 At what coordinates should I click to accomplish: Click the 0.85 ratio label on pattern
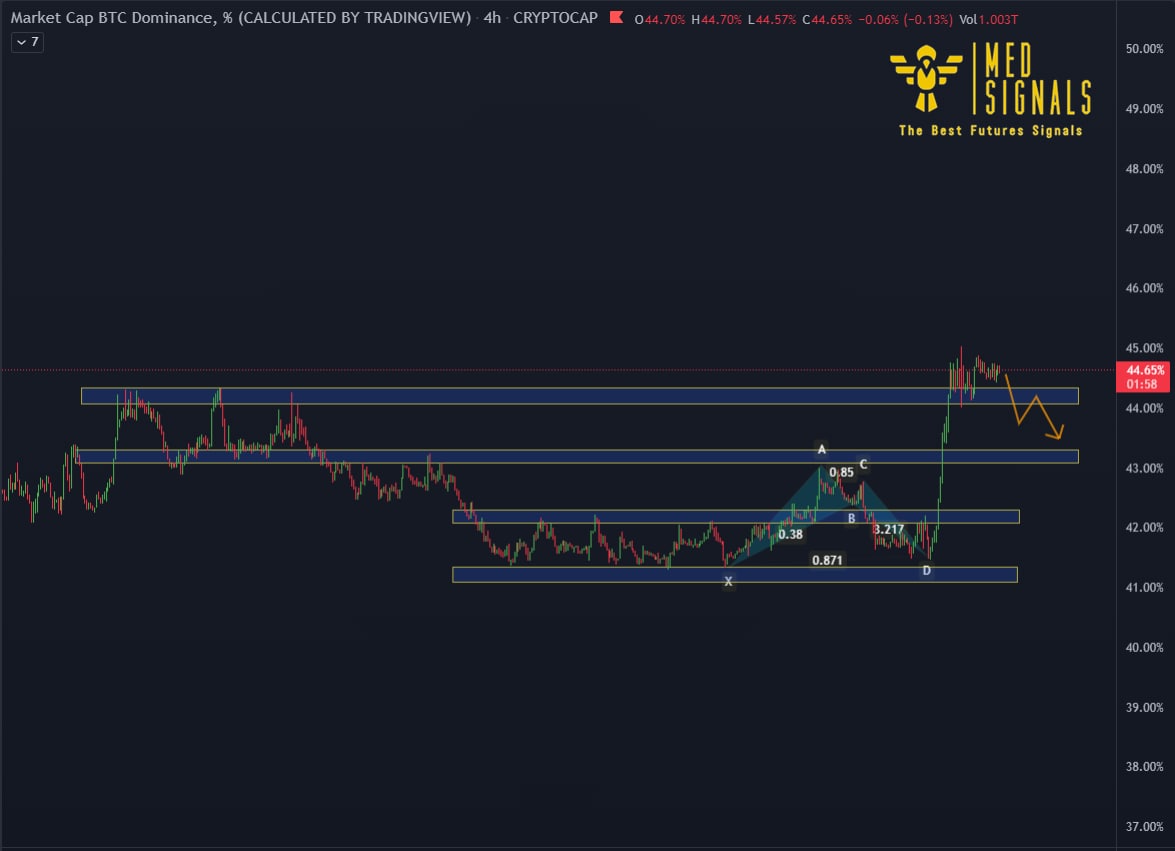(x=841, y=472)
